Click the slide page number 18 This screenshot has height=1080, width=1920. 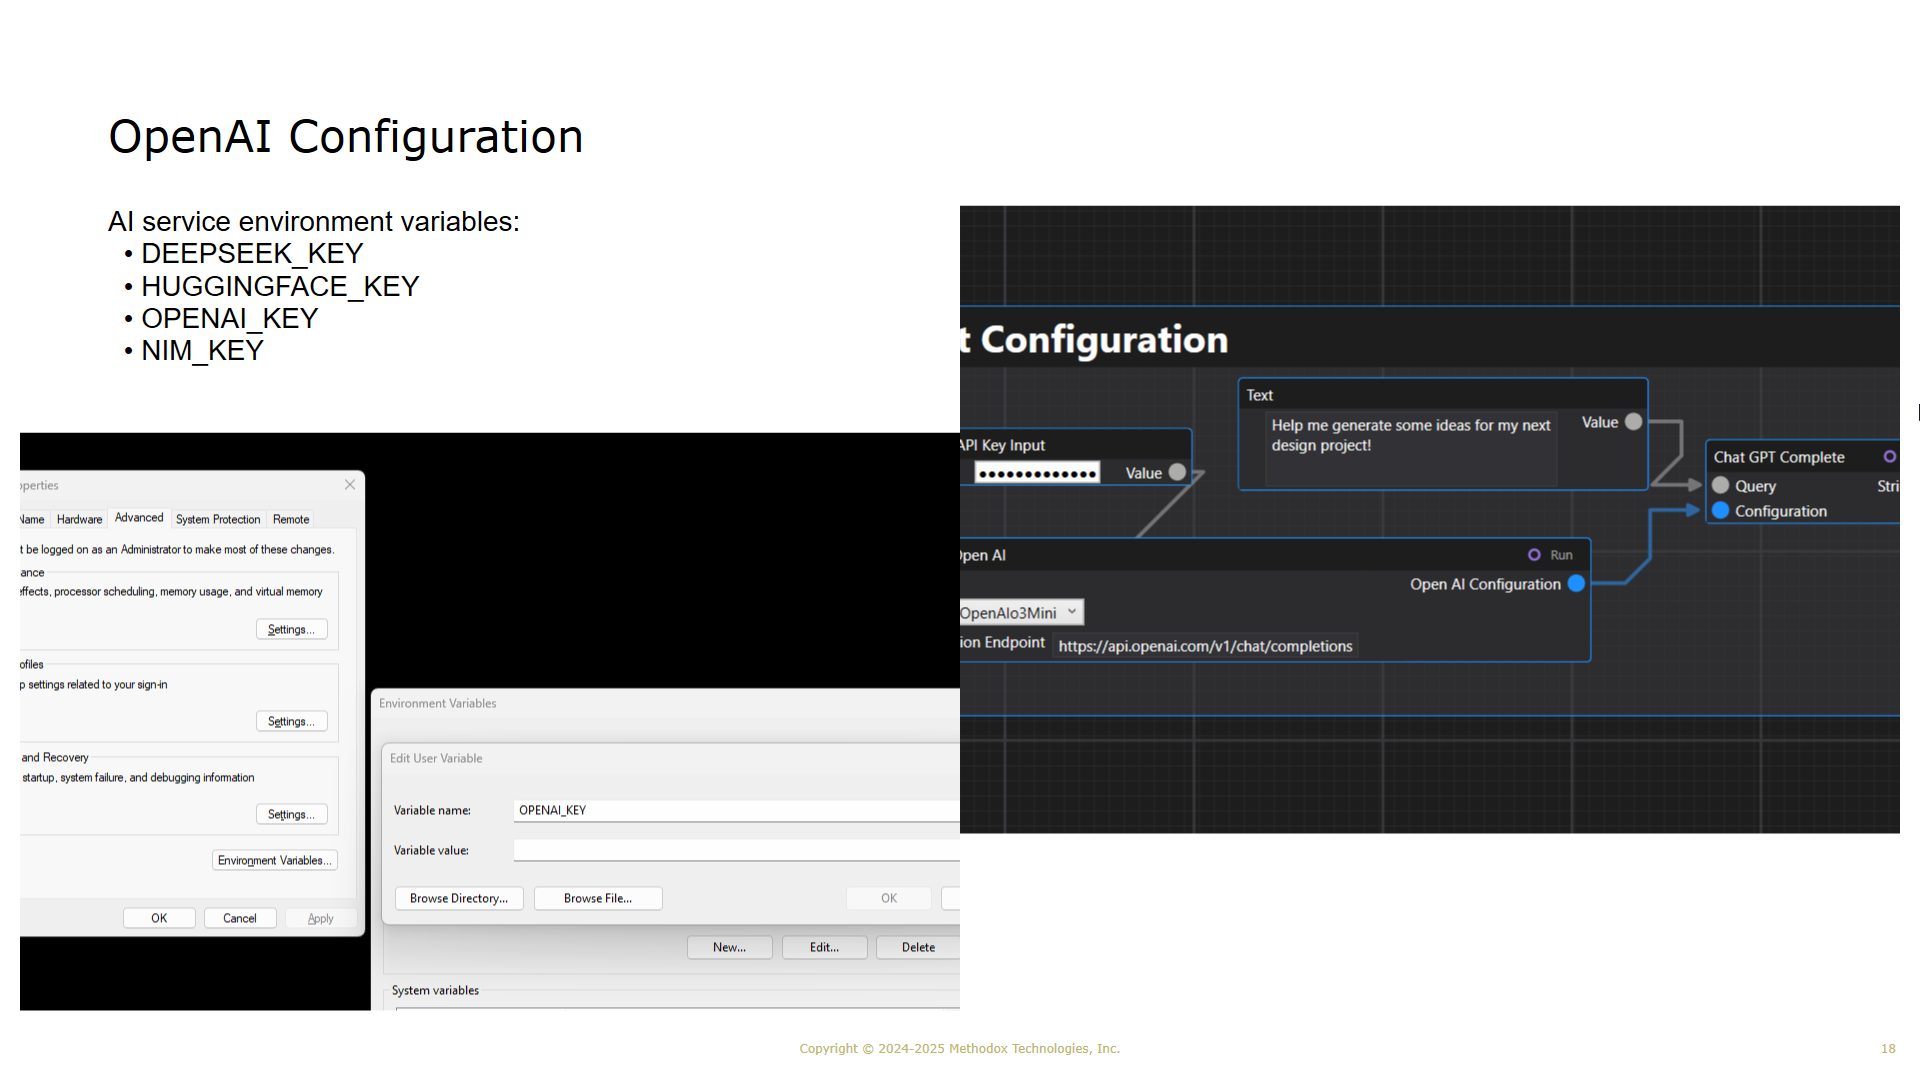pyautogui.click(x=1888, y=1048)
